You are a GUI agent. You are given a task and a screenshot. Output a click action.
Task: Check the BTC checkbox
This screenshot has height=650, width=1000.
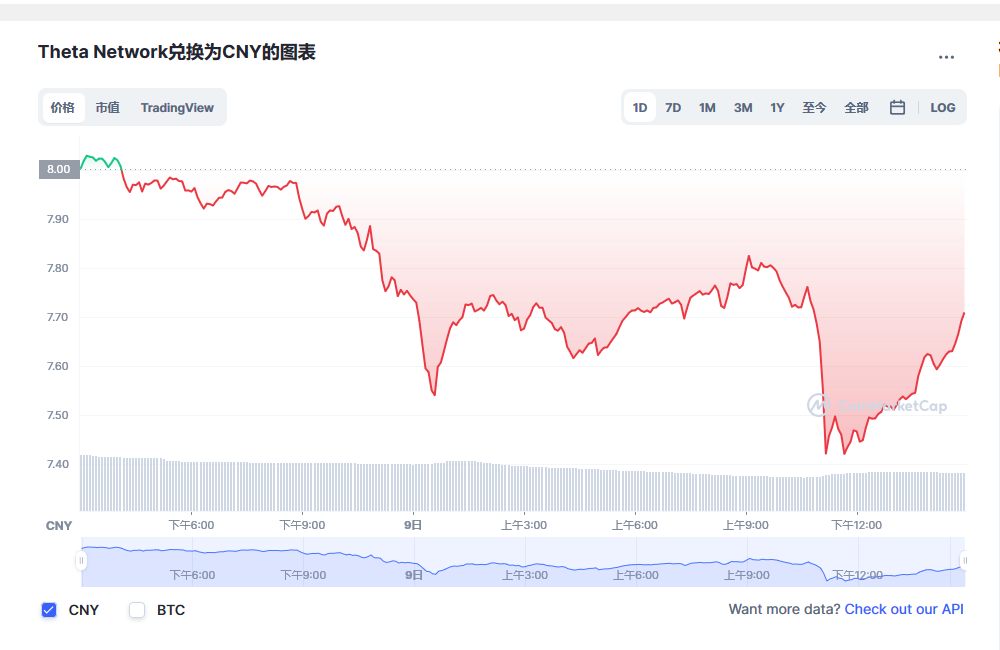pyautogui.click(x=137, y=610)
